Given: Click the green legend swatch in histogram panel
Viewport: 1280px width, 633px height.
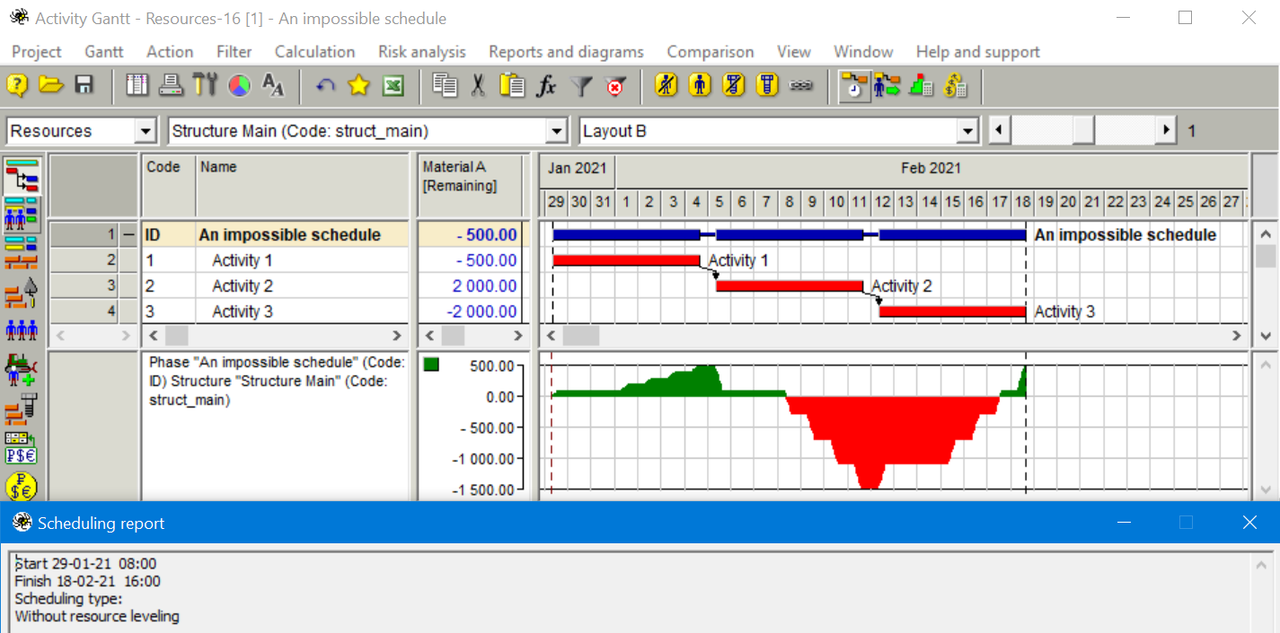Looking at the screenshot, I should point(431,365).
